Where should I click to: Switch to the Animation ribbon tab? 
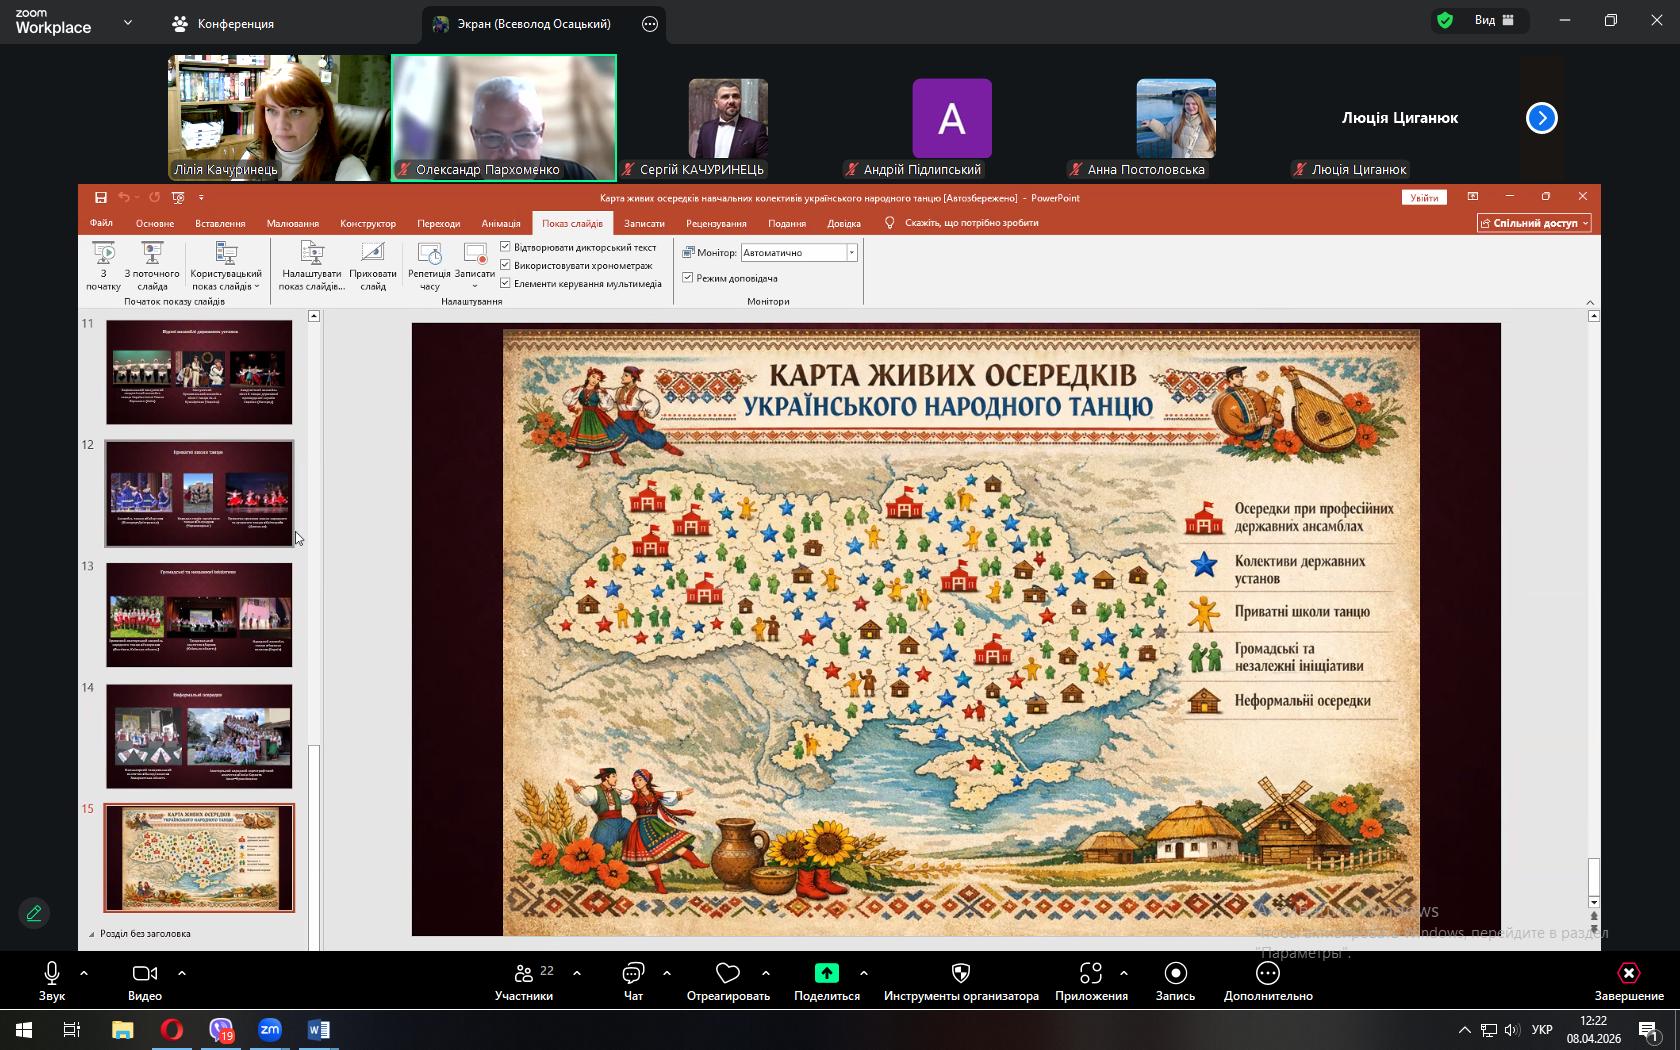(x=500, y=224)
